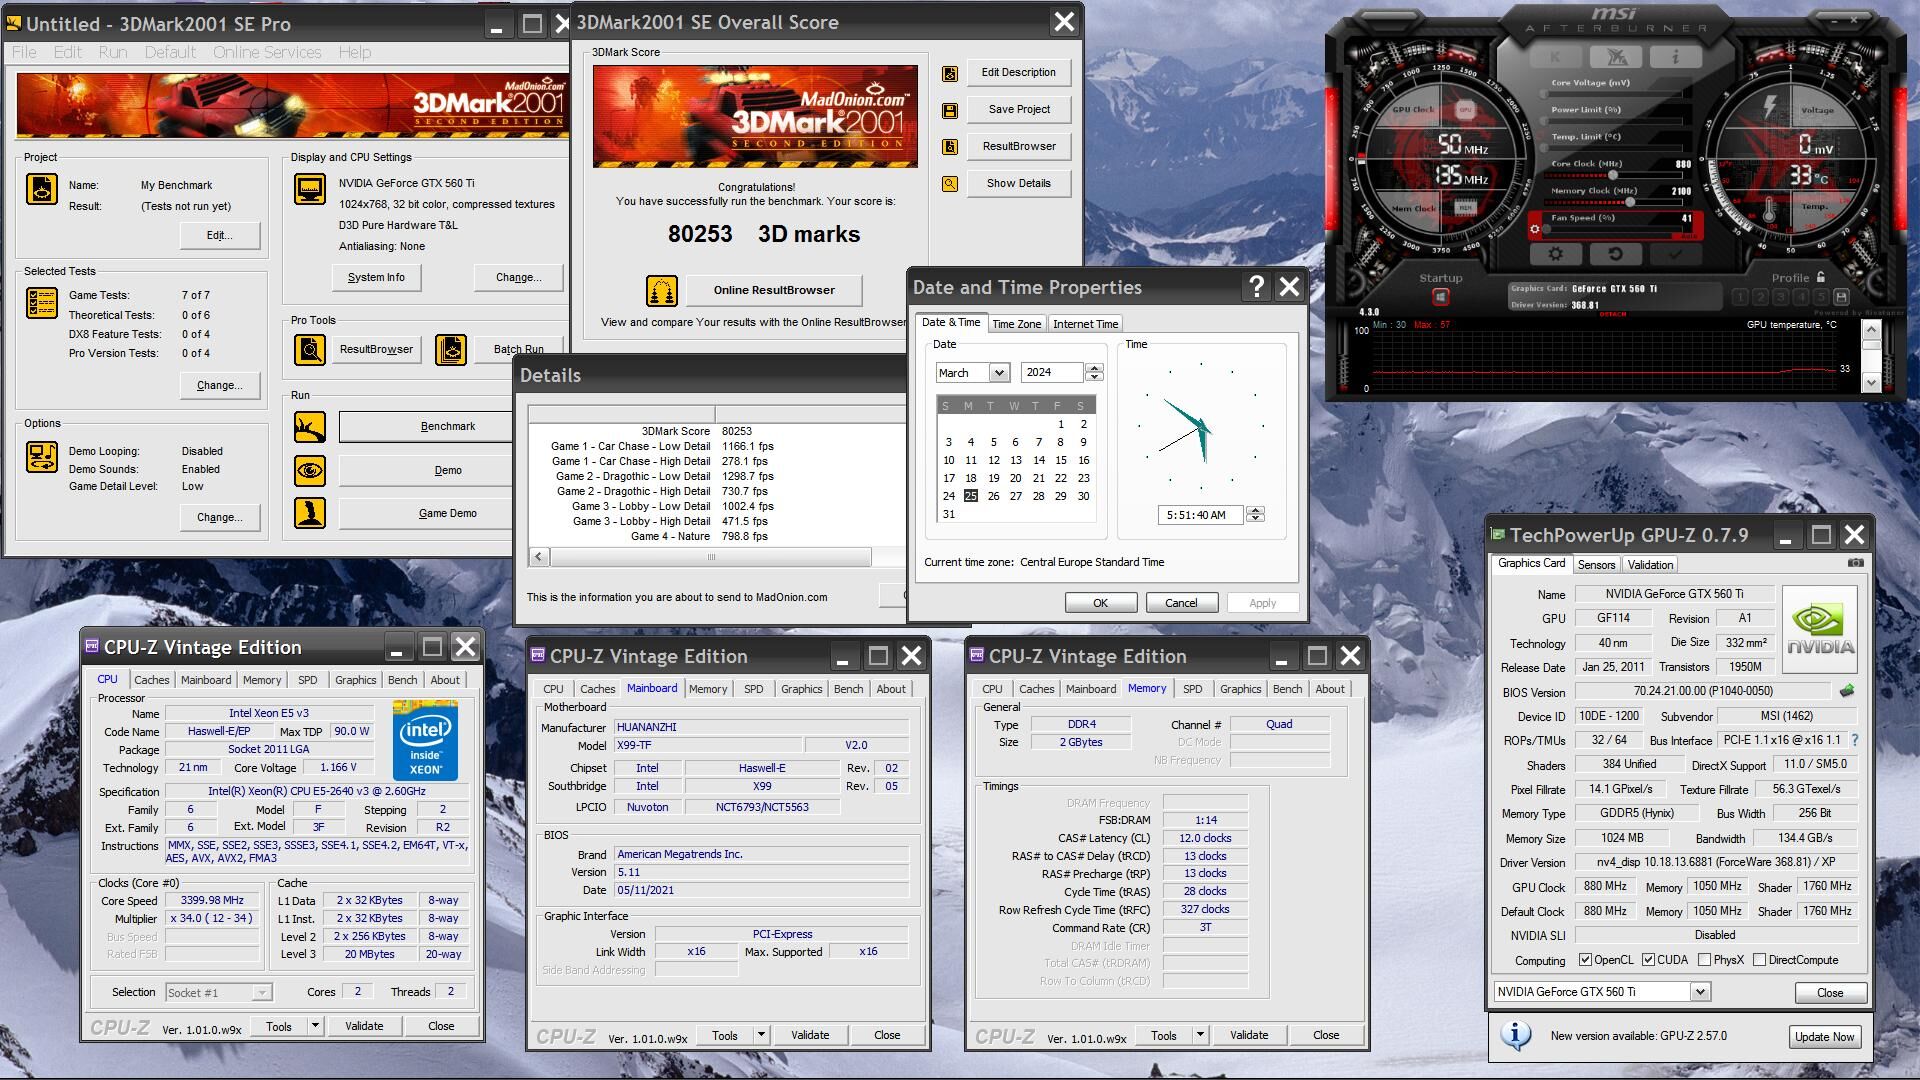Open Caches tab in leftmost CPU-Z window

152,680
